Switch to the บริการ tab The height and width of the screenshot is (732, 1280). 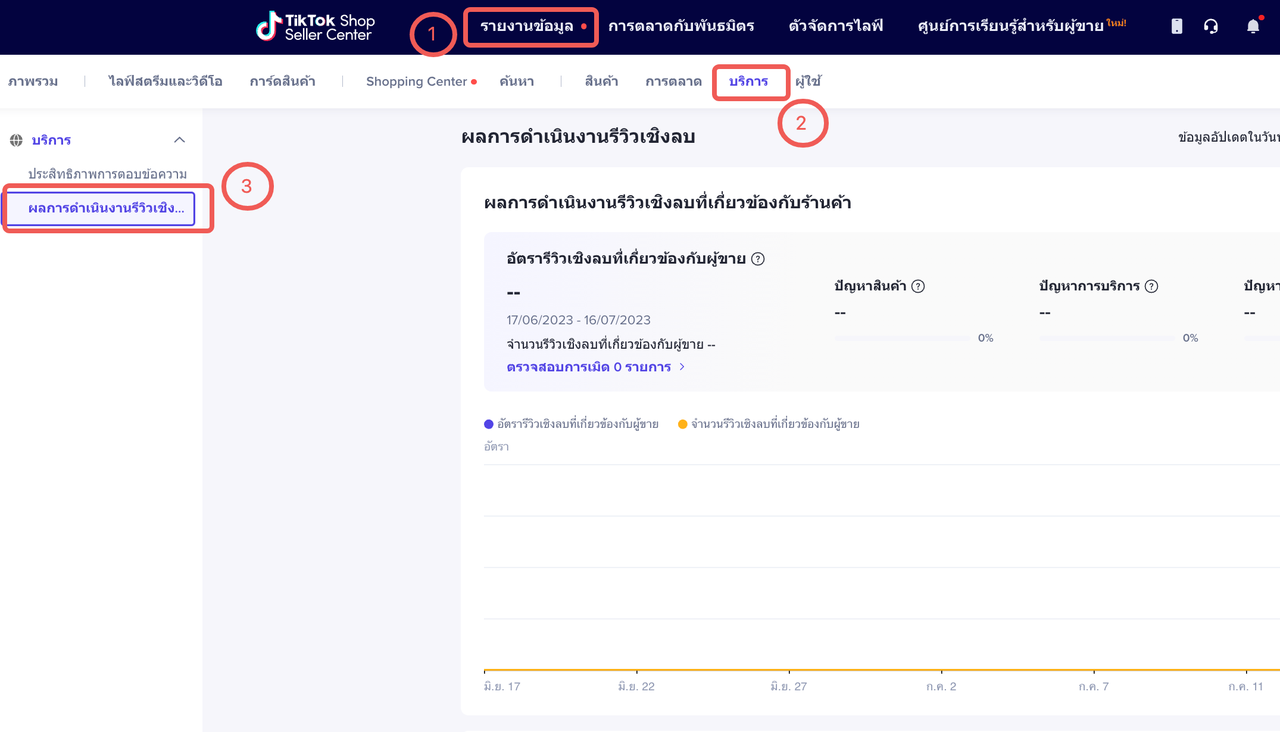(x=748, y=82)
